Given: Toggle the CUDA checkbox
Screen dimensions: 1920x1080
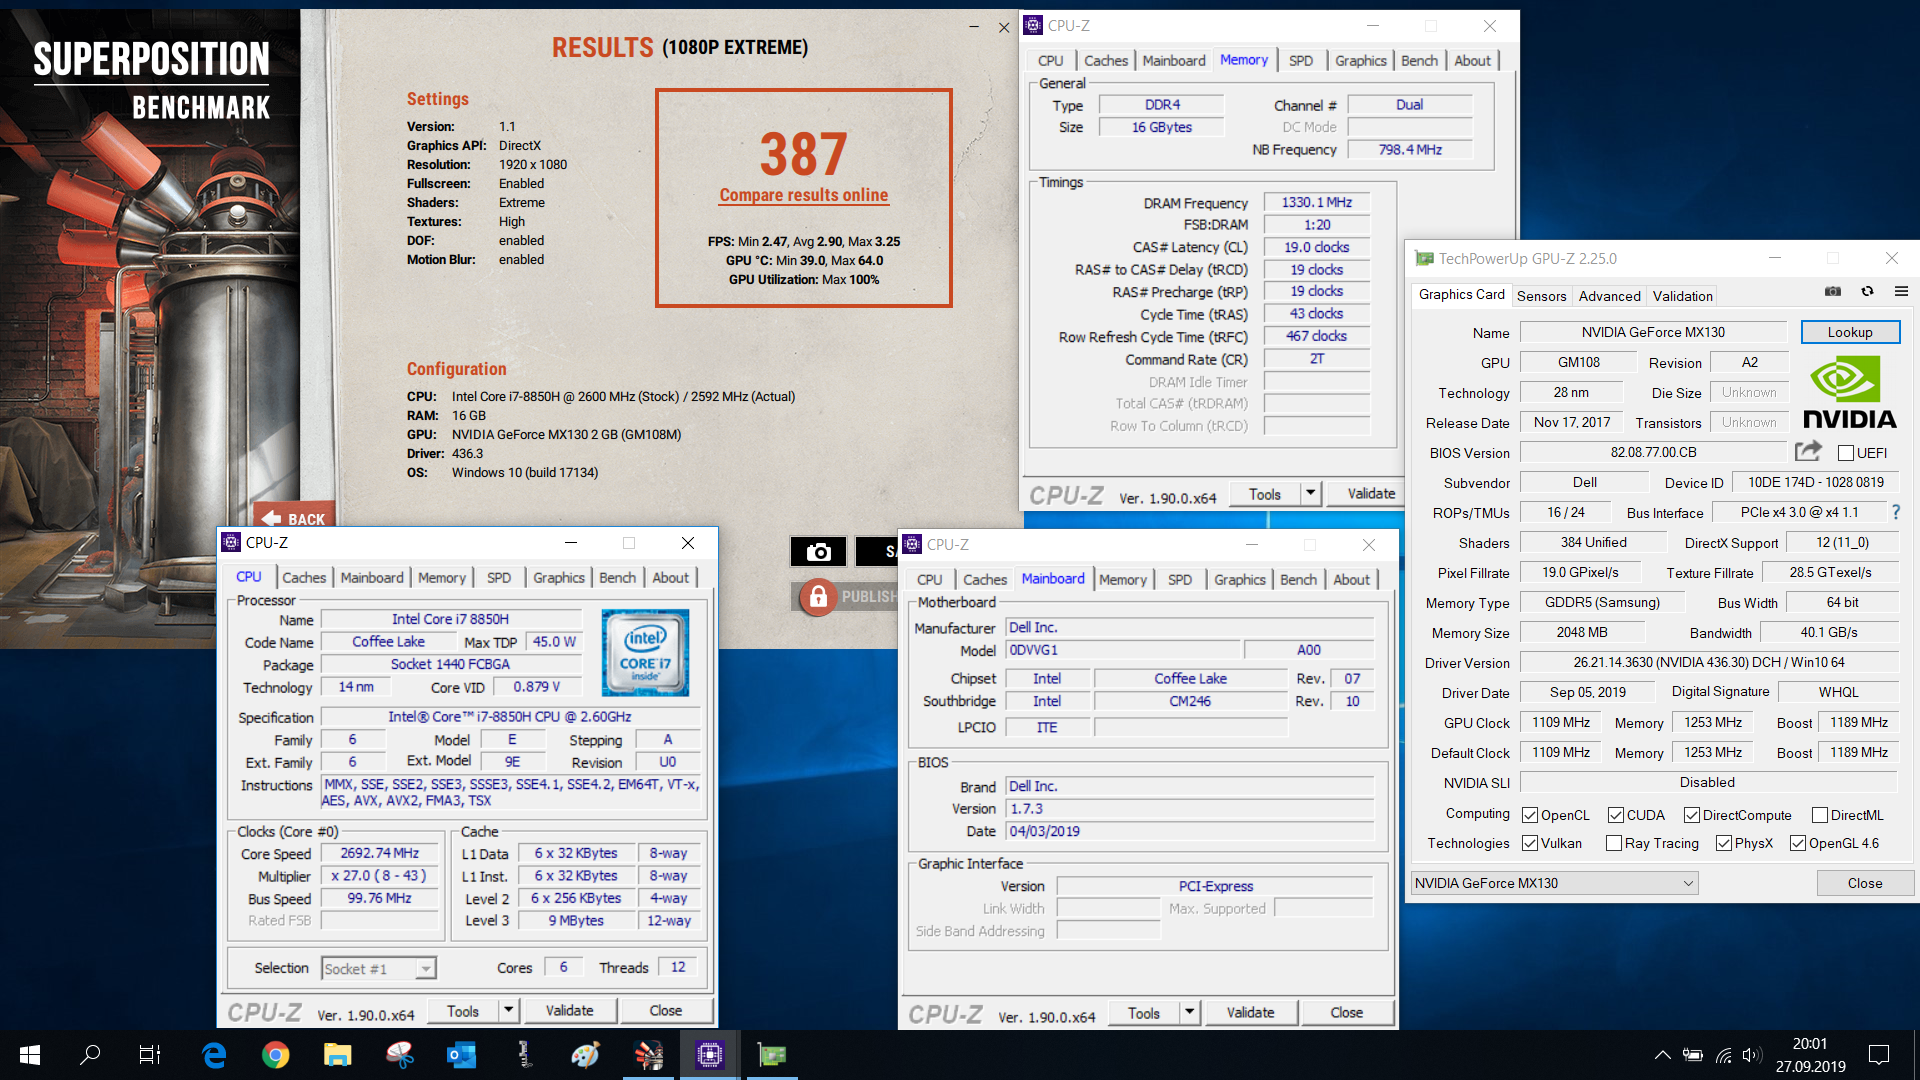Looking at the screenshot, I should pyautogui.click(x=1616, y=815).
